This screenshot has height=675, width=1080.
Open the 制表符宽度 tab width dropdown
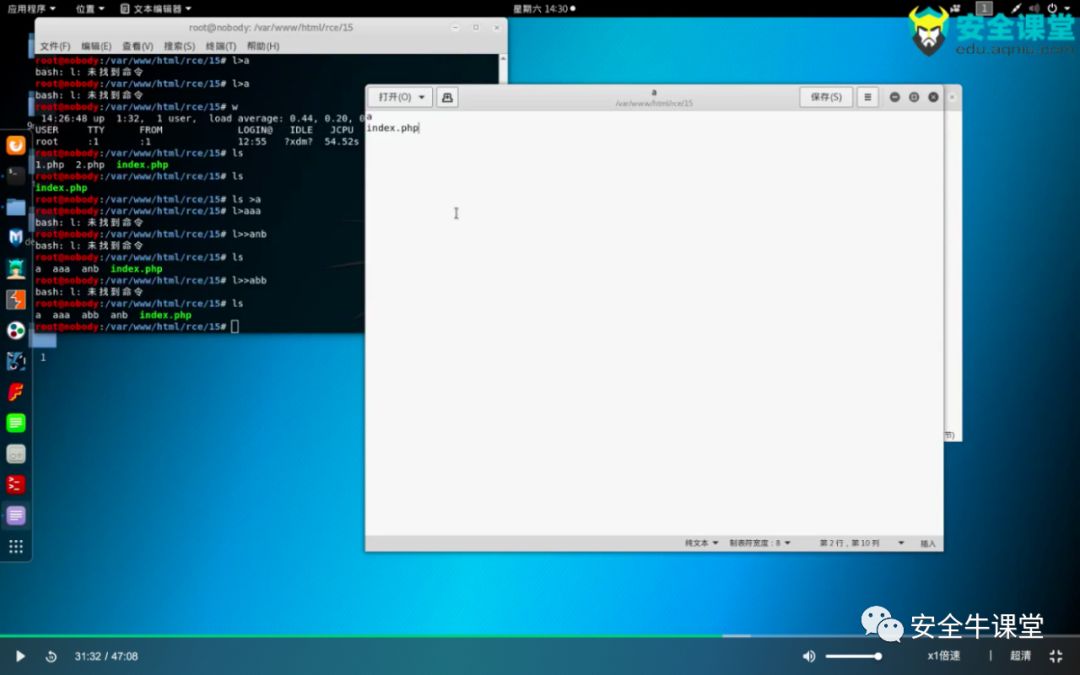(x=760, y=543)
